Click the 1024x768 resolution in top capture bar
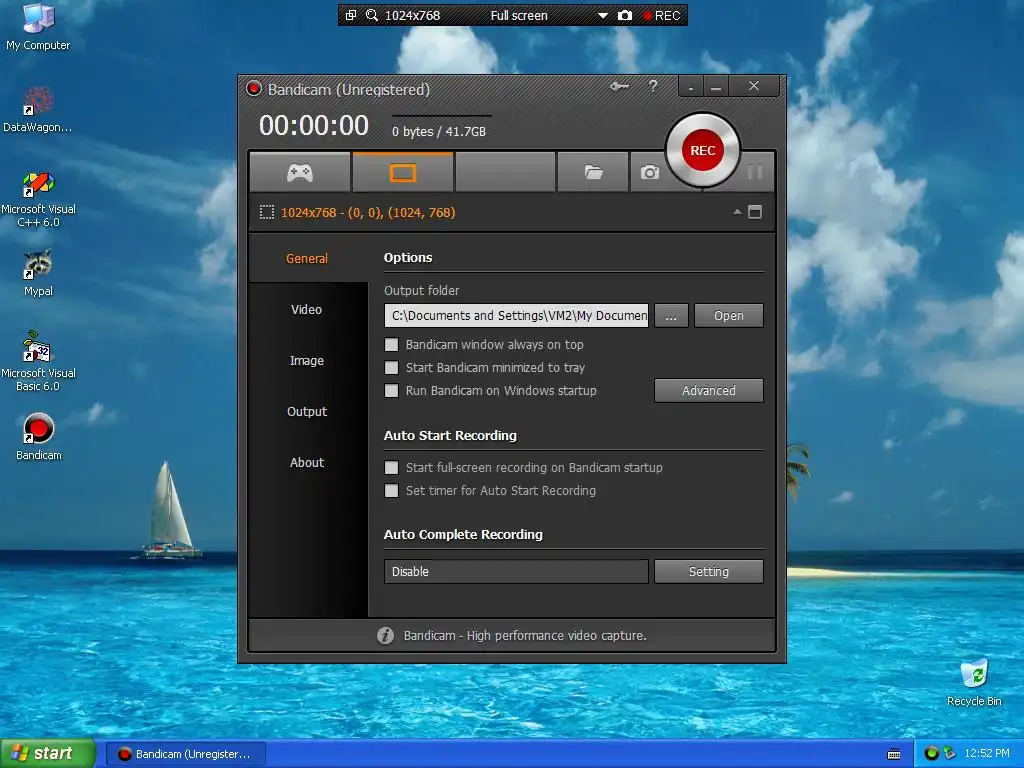The width and height of the screenshot is (1024, 768). click(x=412, y=16)
